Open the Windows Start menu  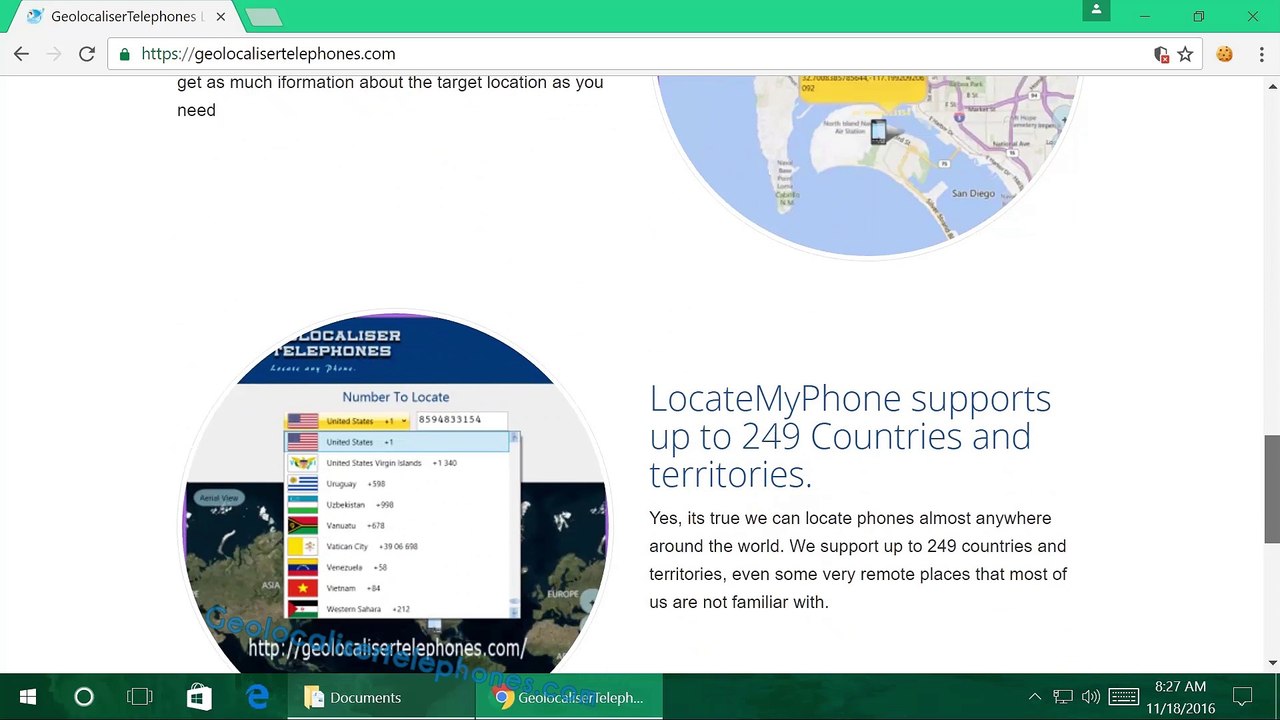(x=28, y=697)
